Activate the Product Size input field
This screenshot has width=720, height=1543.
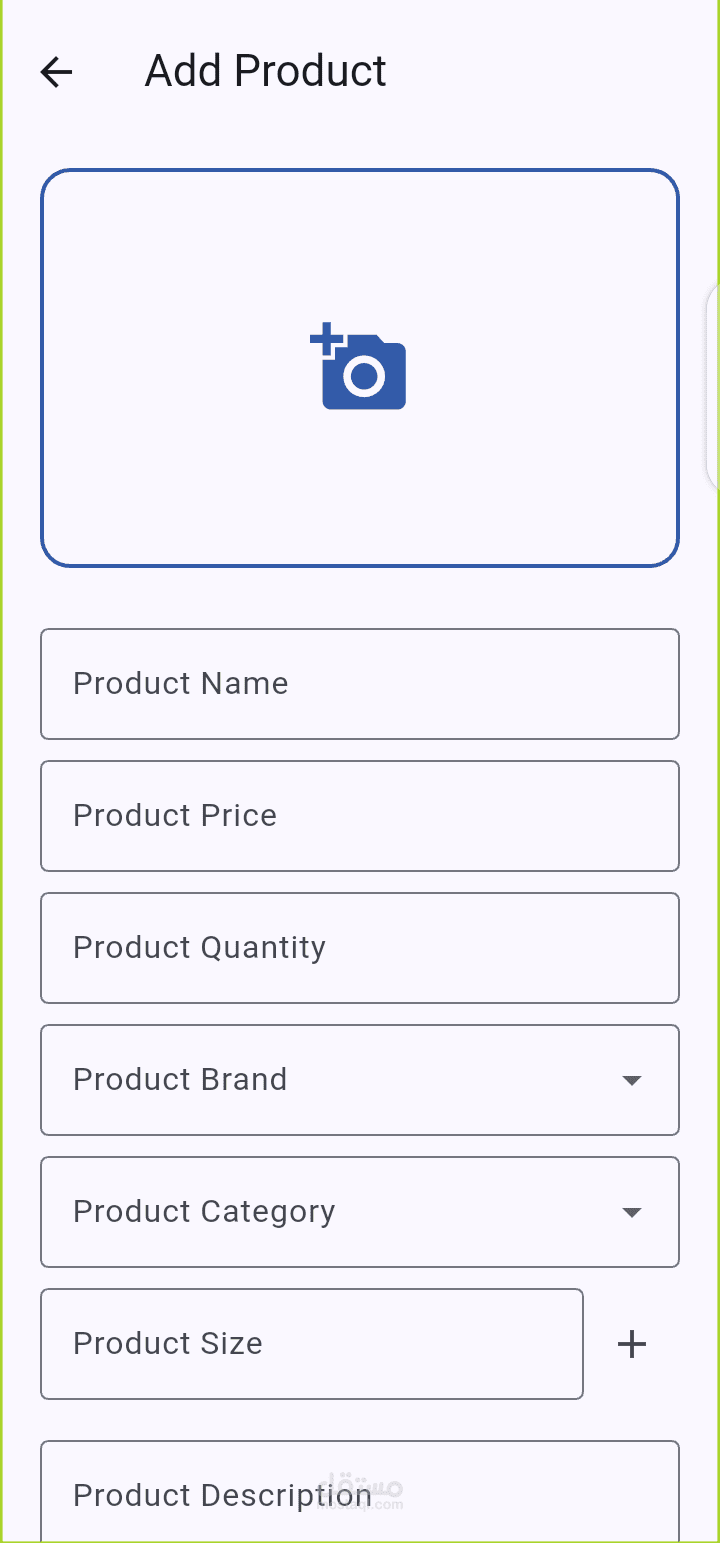coord(312,1344)
